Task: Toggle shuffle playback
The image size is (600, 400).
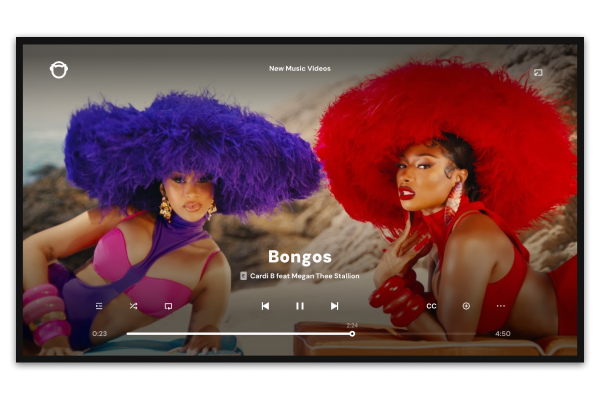Action: pos(133,306)
